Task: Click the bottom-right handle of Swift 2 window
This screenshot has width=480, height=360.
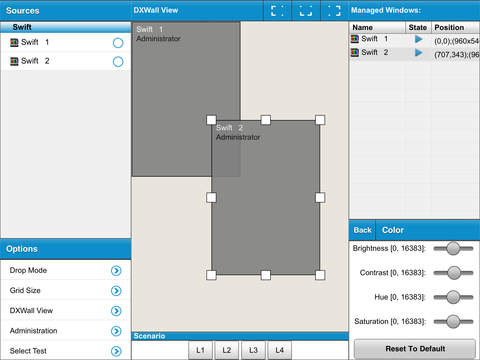Action: pos(320,275)
